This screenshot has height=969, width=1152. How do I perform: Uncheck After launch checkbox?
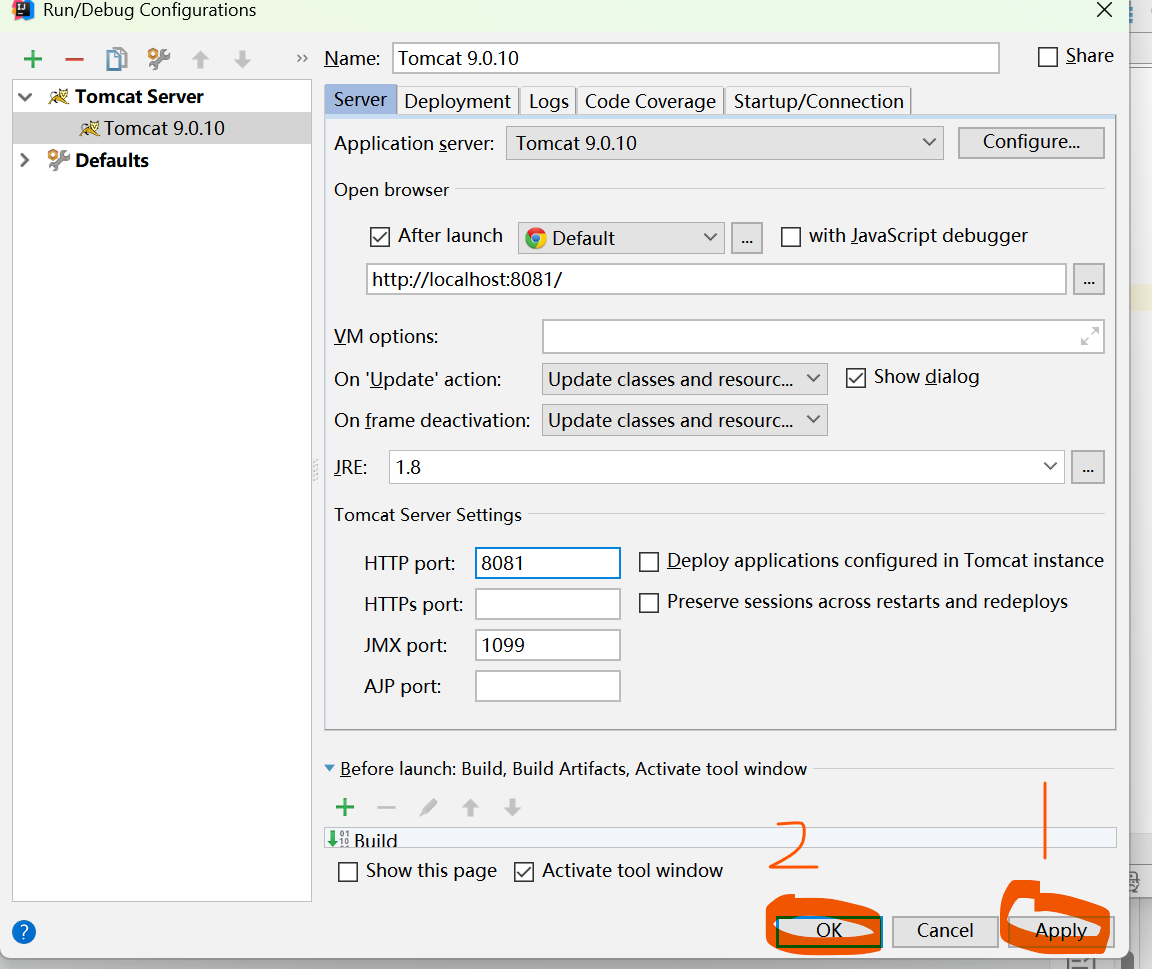click(x=380, y=237)
